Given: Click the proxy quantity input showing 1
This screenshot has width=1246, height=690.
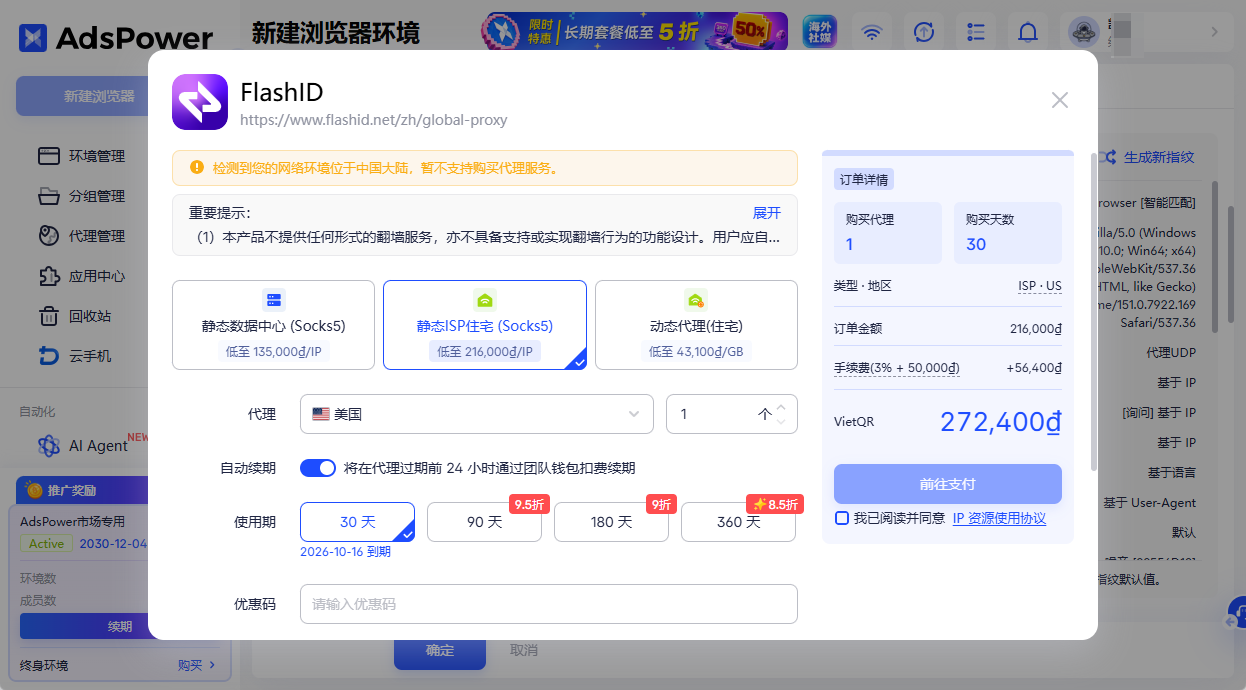Looking at the screenshot, I should tap(732, 414).
